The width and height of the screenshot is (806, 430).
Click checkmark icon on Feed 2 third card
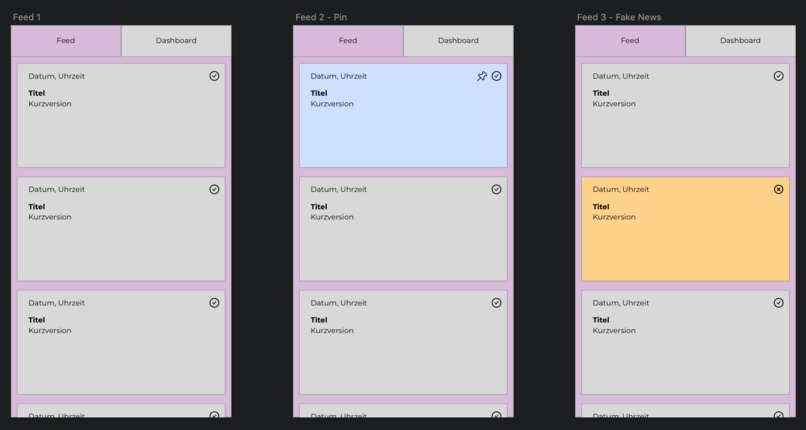497,303
